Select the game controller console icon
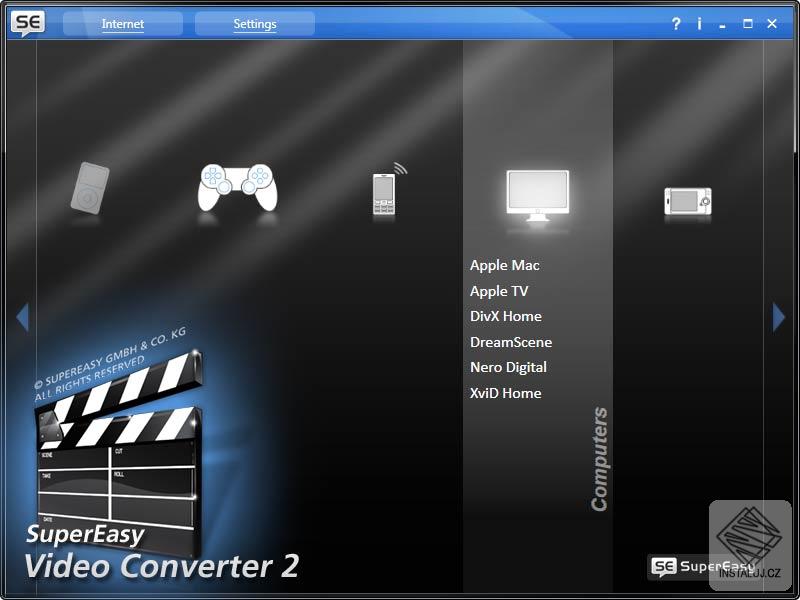 (238, 187)
